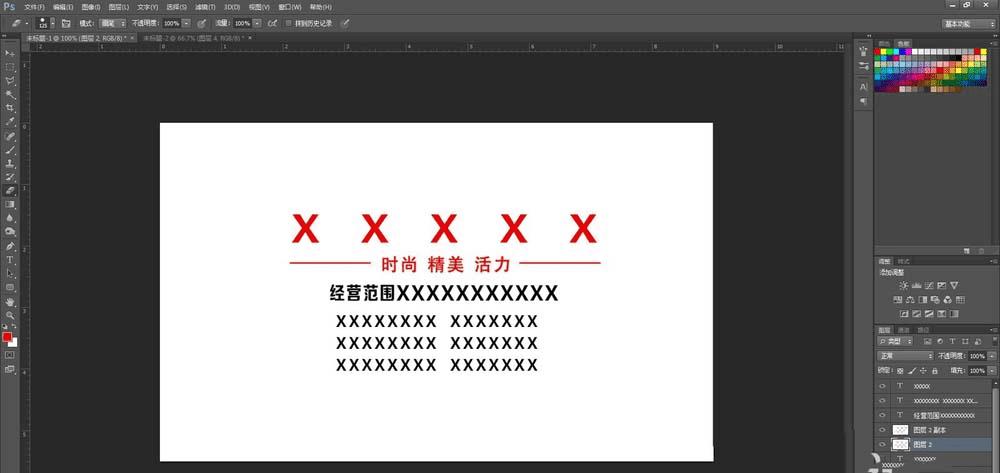Select the Gradient tool
The image size is (1000, 473).
(x=10, y=205)
